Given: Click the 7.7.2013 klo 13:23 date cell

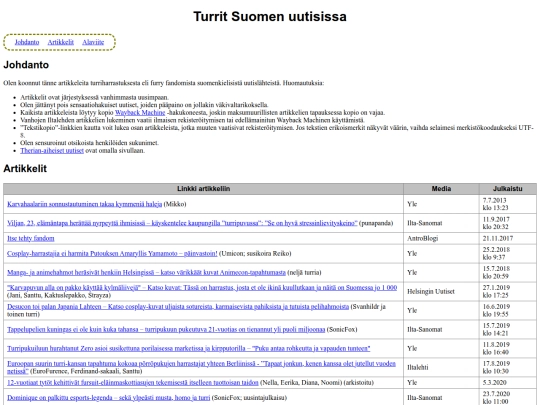Looking at the screenshot, I should (508, 204).
